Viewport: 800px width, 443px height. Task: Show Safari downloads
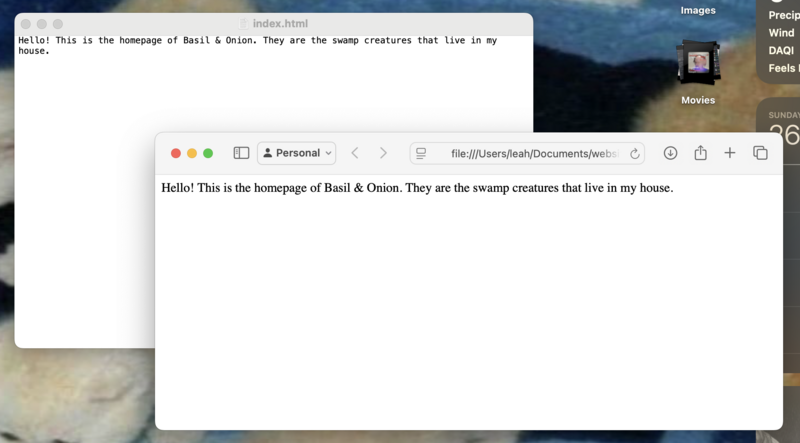click(671, 153)
